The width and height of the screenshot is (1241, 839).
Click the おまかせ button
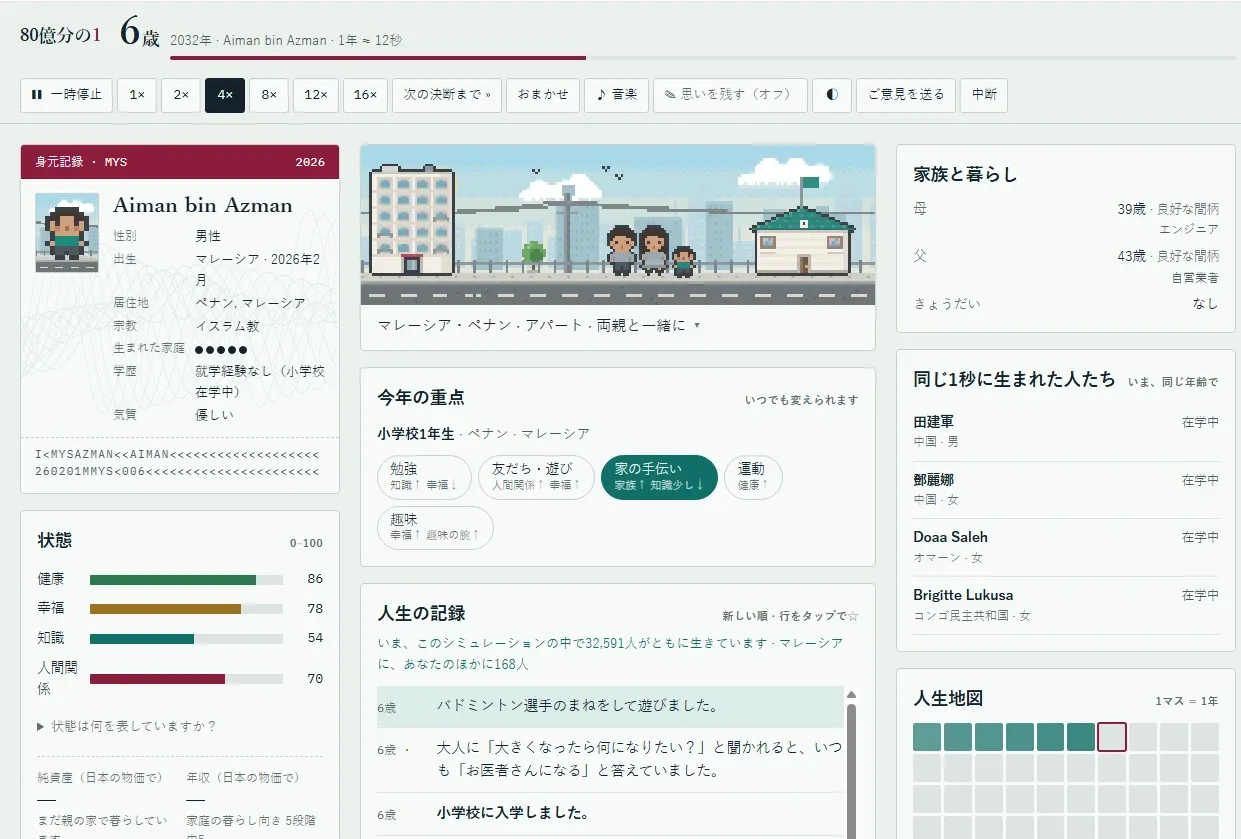pyautogui.click(x=543, y=95)
